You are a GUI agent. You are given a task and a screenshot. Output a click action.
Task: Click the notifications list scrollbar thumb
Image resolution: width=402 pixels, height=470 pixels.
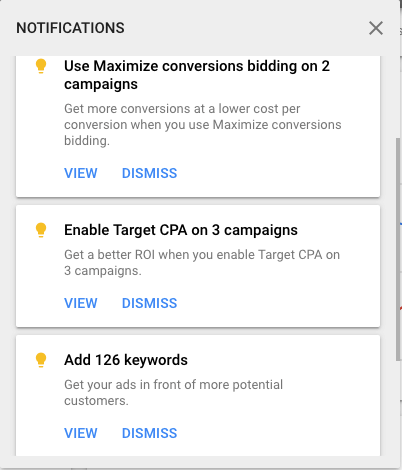click(x=398, y=249)
